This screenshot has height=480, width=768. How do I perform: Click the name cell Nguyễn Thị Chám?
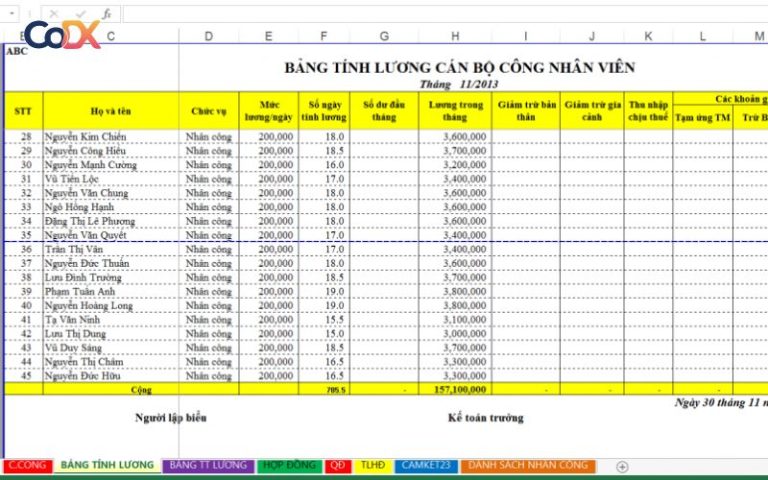(x=111, y=362)
